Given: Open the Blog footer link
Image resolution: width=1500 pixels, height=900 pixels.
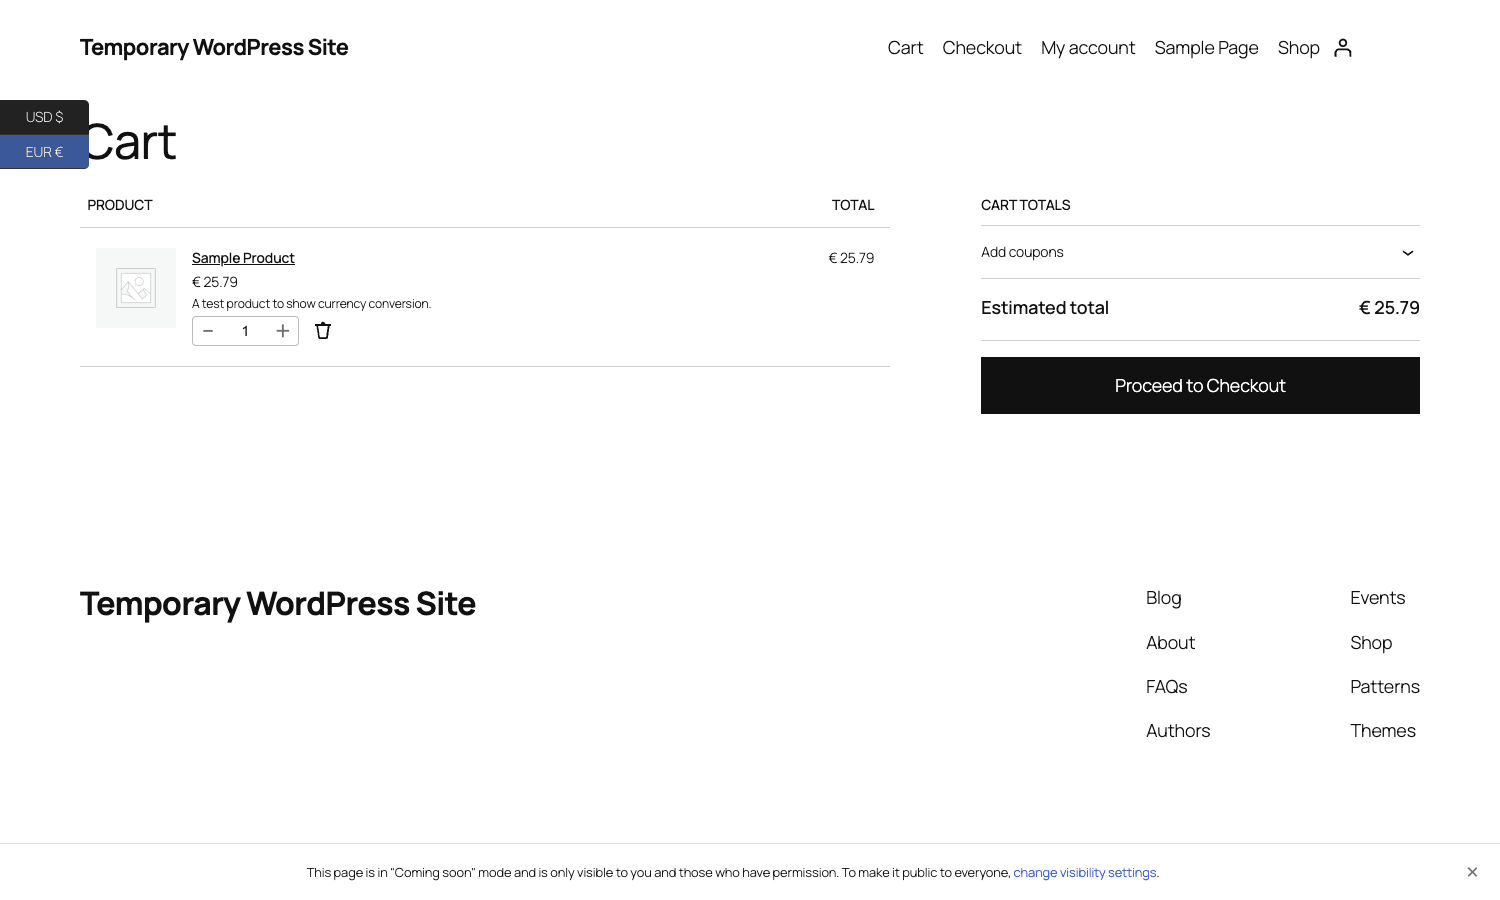Looking at the screenshot, I should click(1163, 598).
